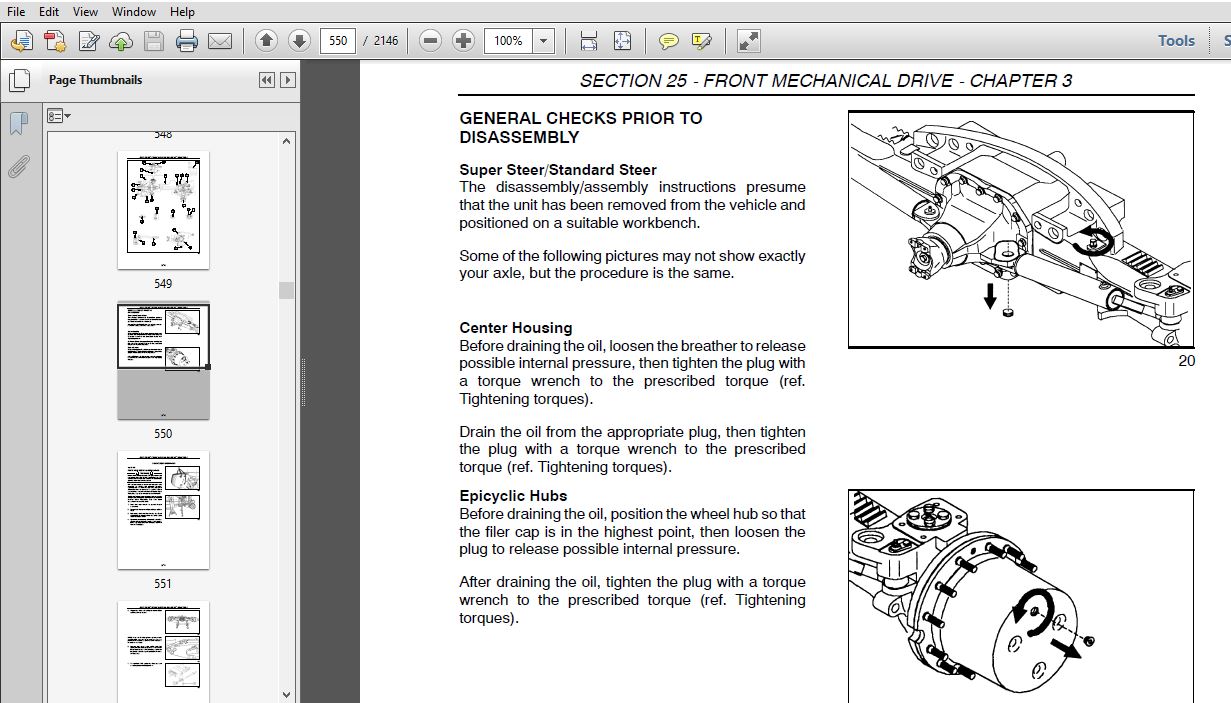Collapse the Page Thumbnails panel

pyautogui.click(x=267, y=80)
